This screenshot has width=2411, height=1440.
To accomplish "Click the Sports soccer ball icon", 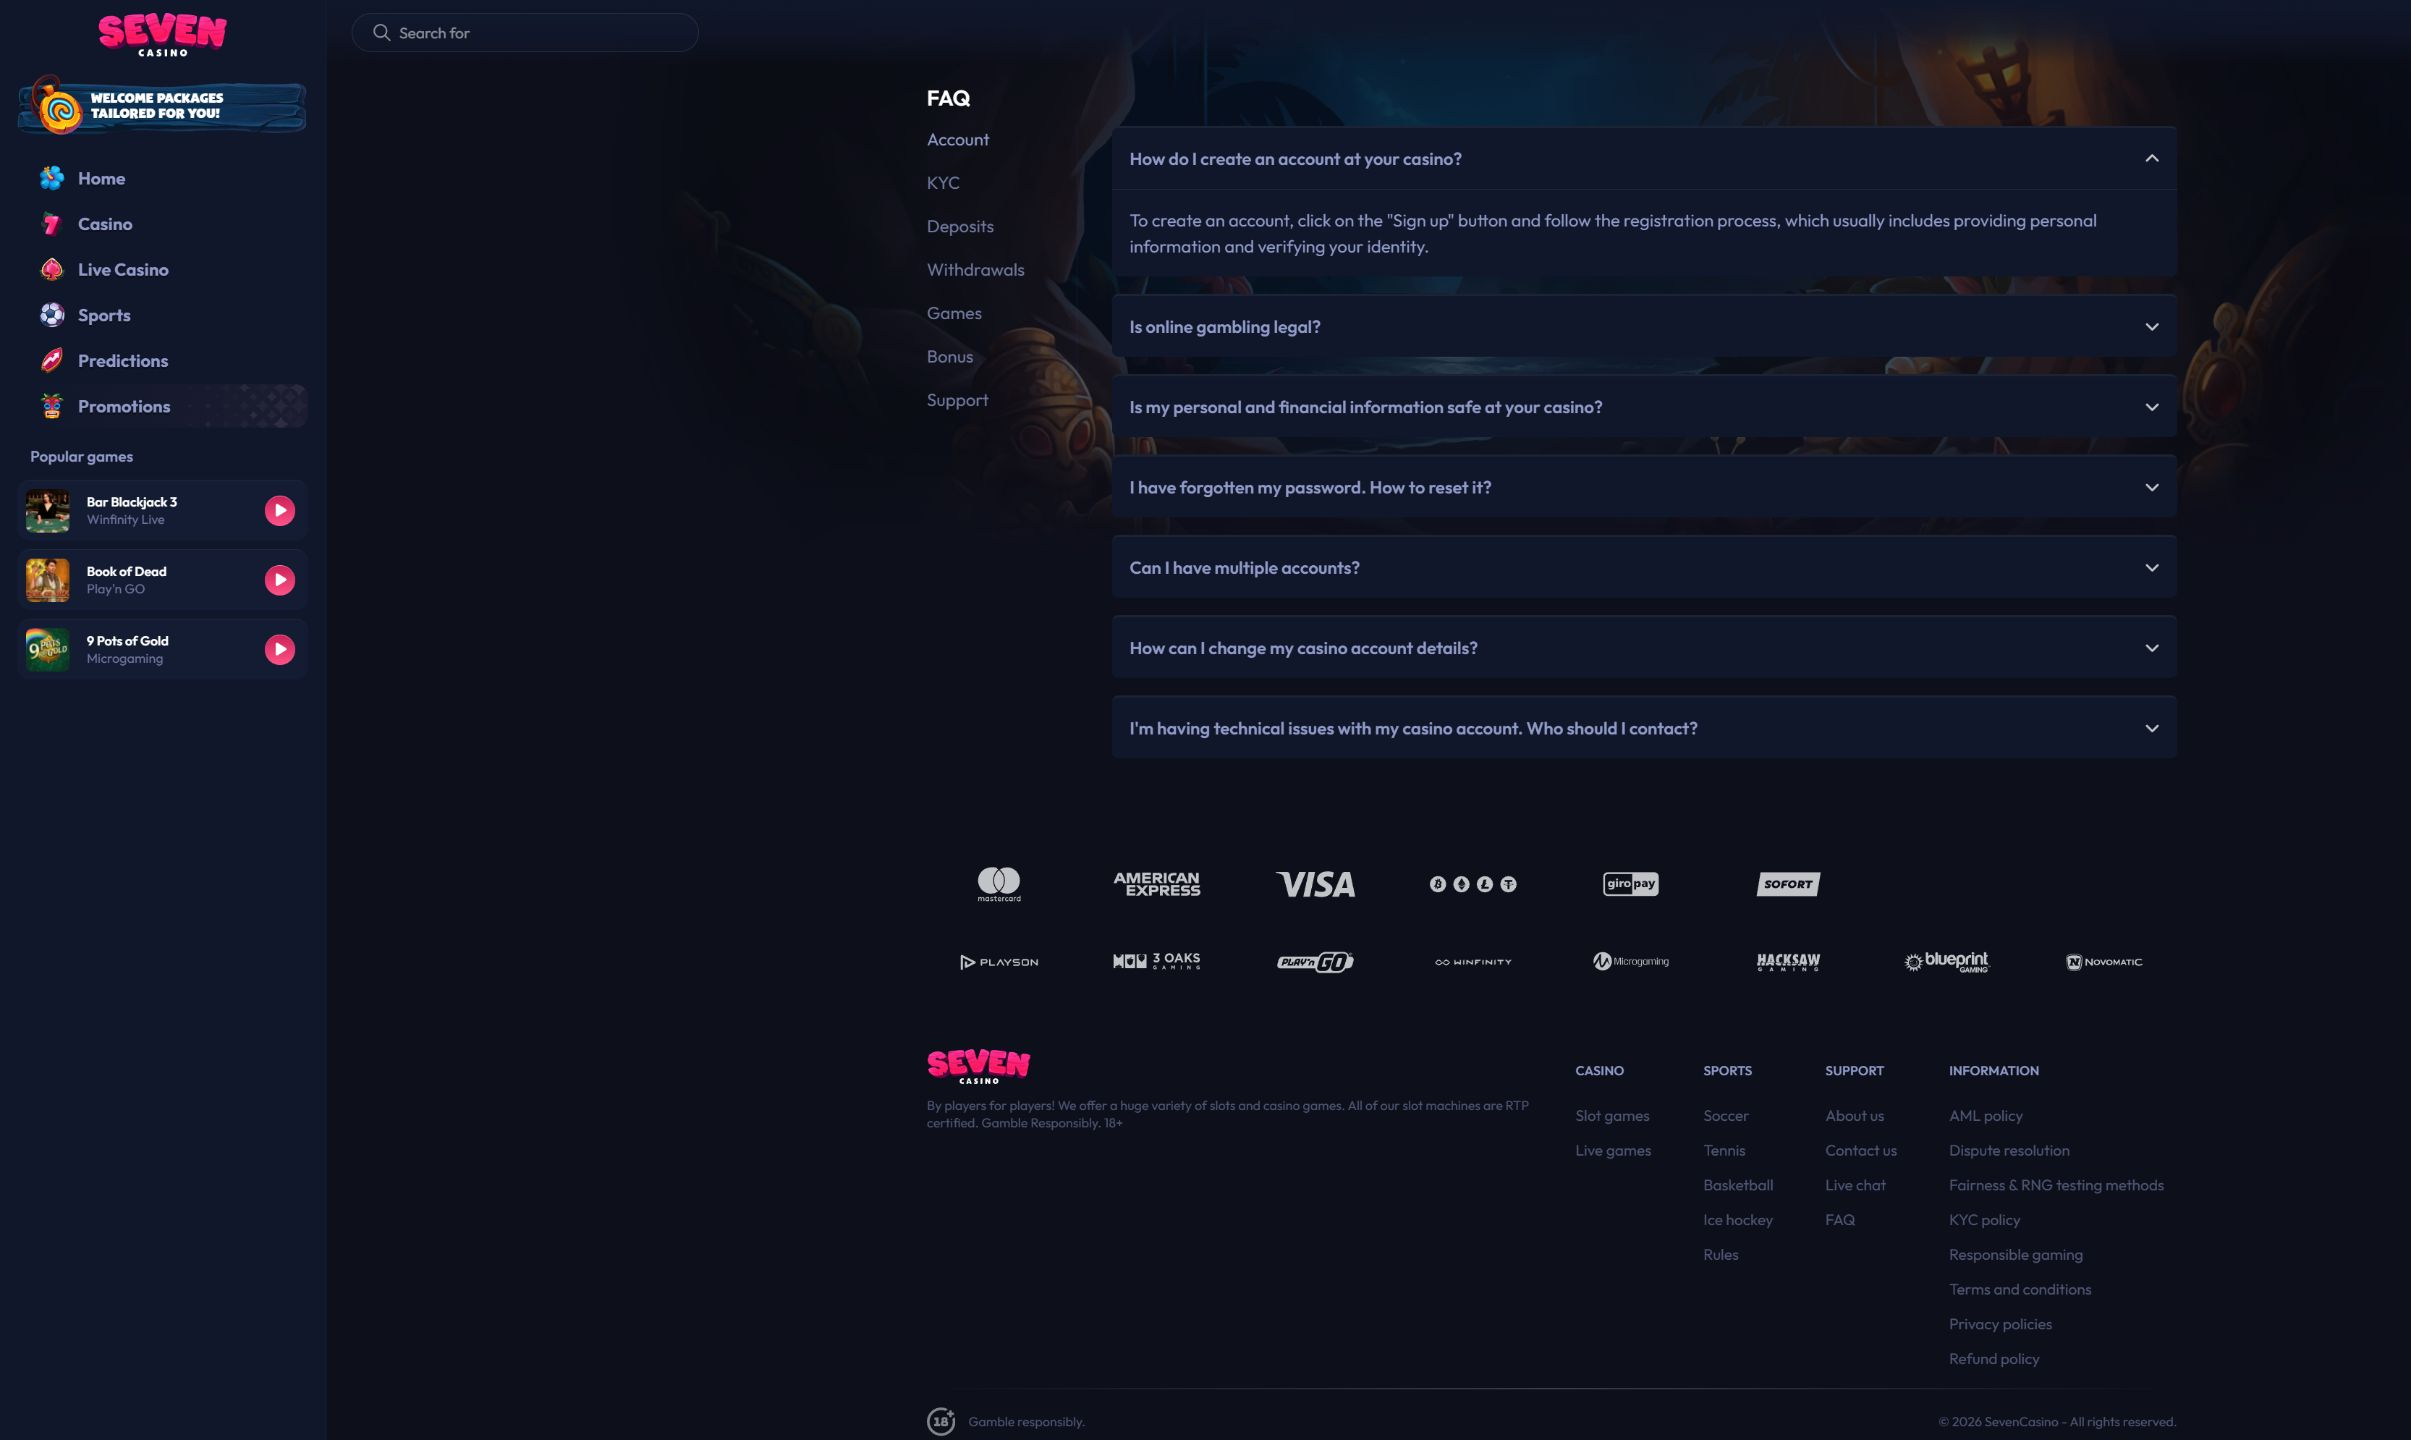I will pos(52,315).
